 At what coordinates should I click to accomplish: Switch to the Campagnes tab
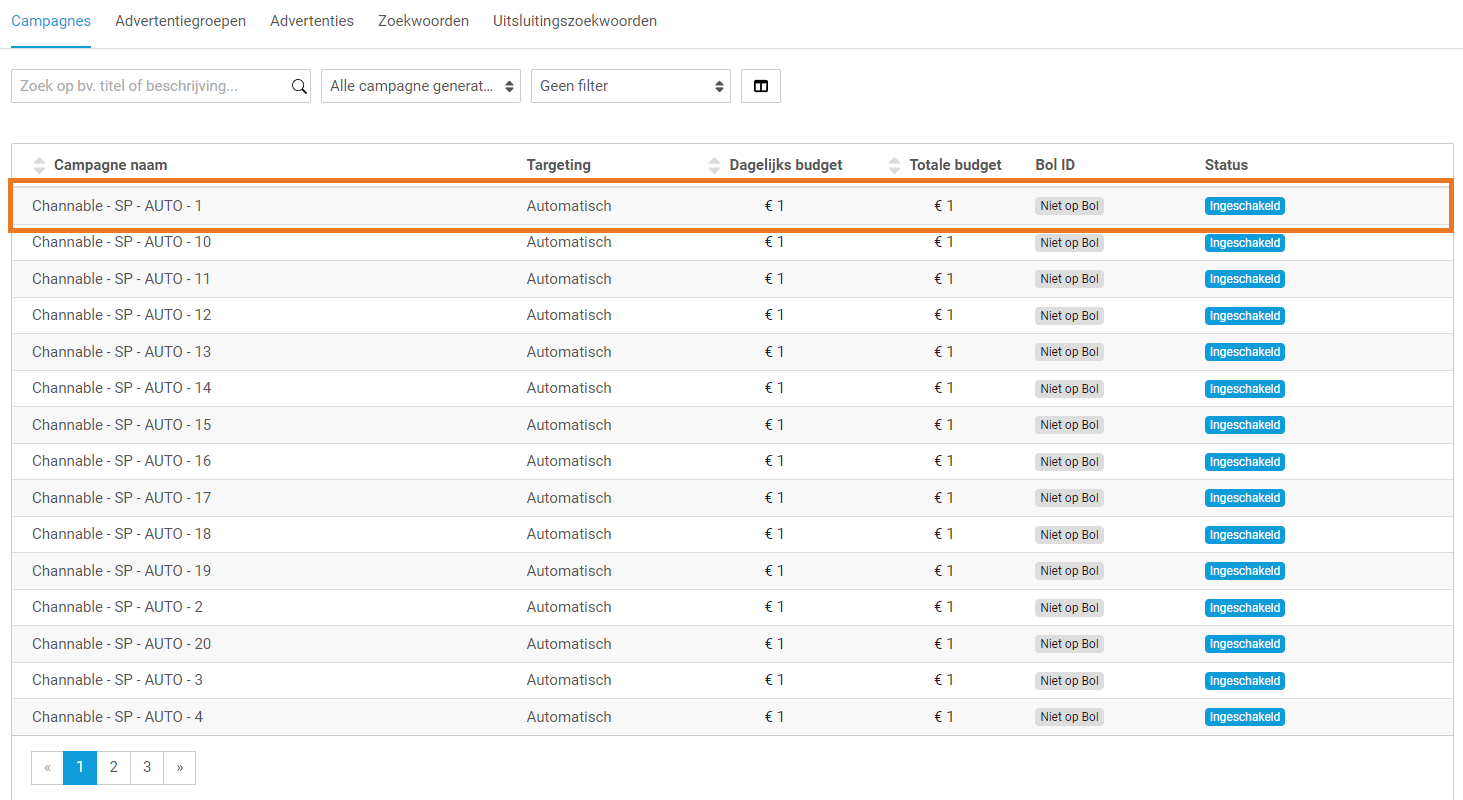pos(51,21)
